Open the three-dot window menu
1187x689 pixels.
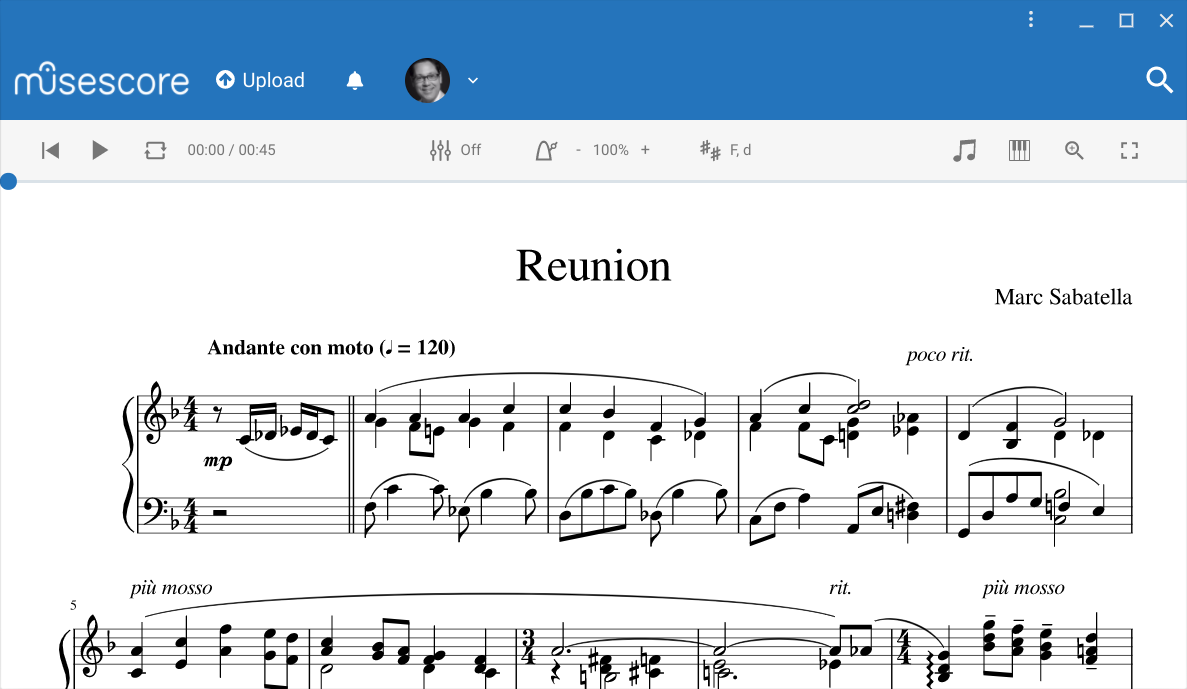click(x=1030, y=20)
